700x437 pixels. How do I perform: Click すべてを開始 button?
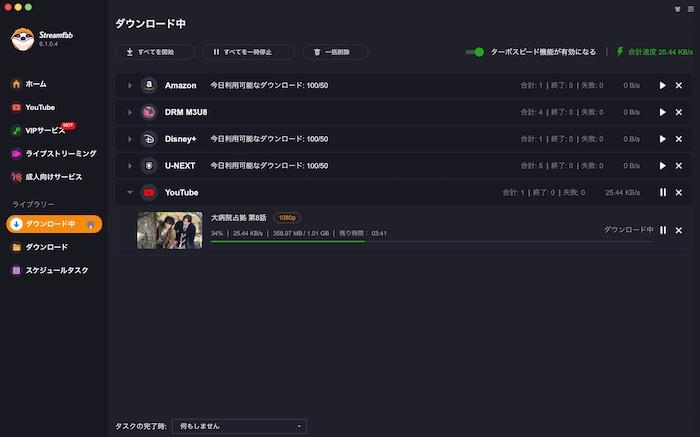pyautogui.click(x=154, y=52)
